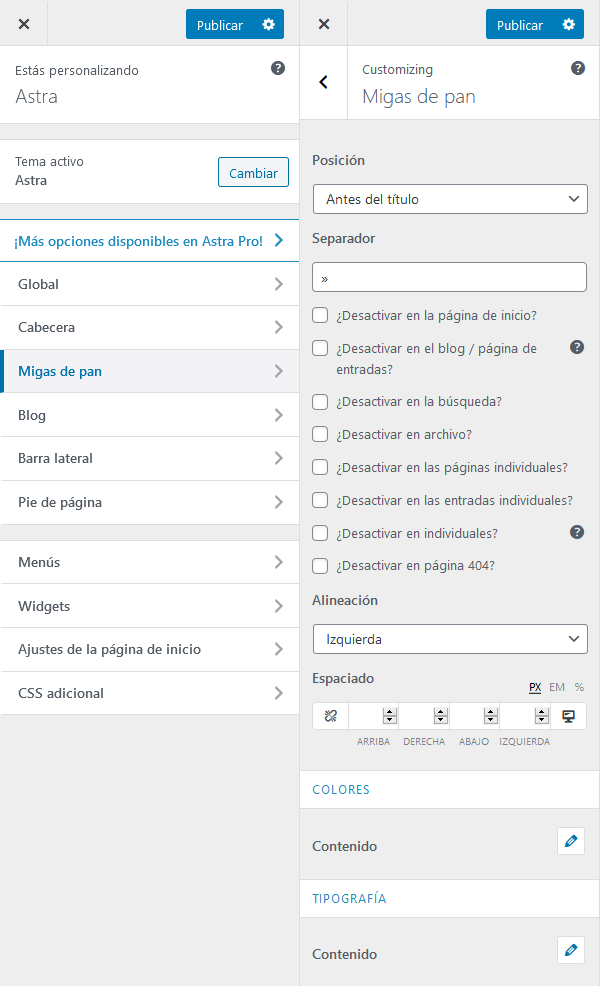Image resolution: width=600 pixels, height=986 pixels.
Task: Open the Tipografía Contenido pencil editor
Action: (x=571, y=949)
